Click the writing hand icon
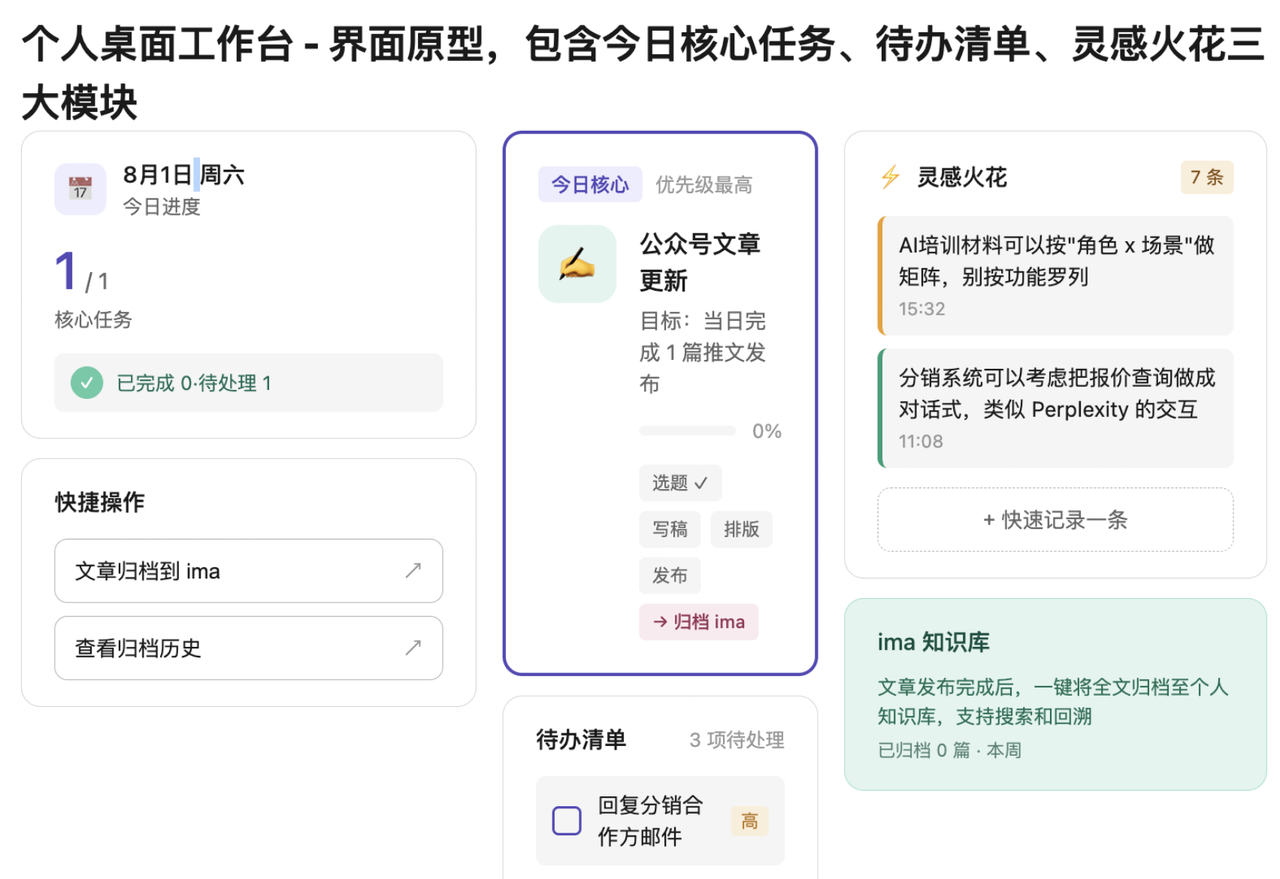The image size is (1280, 879). 577,264
